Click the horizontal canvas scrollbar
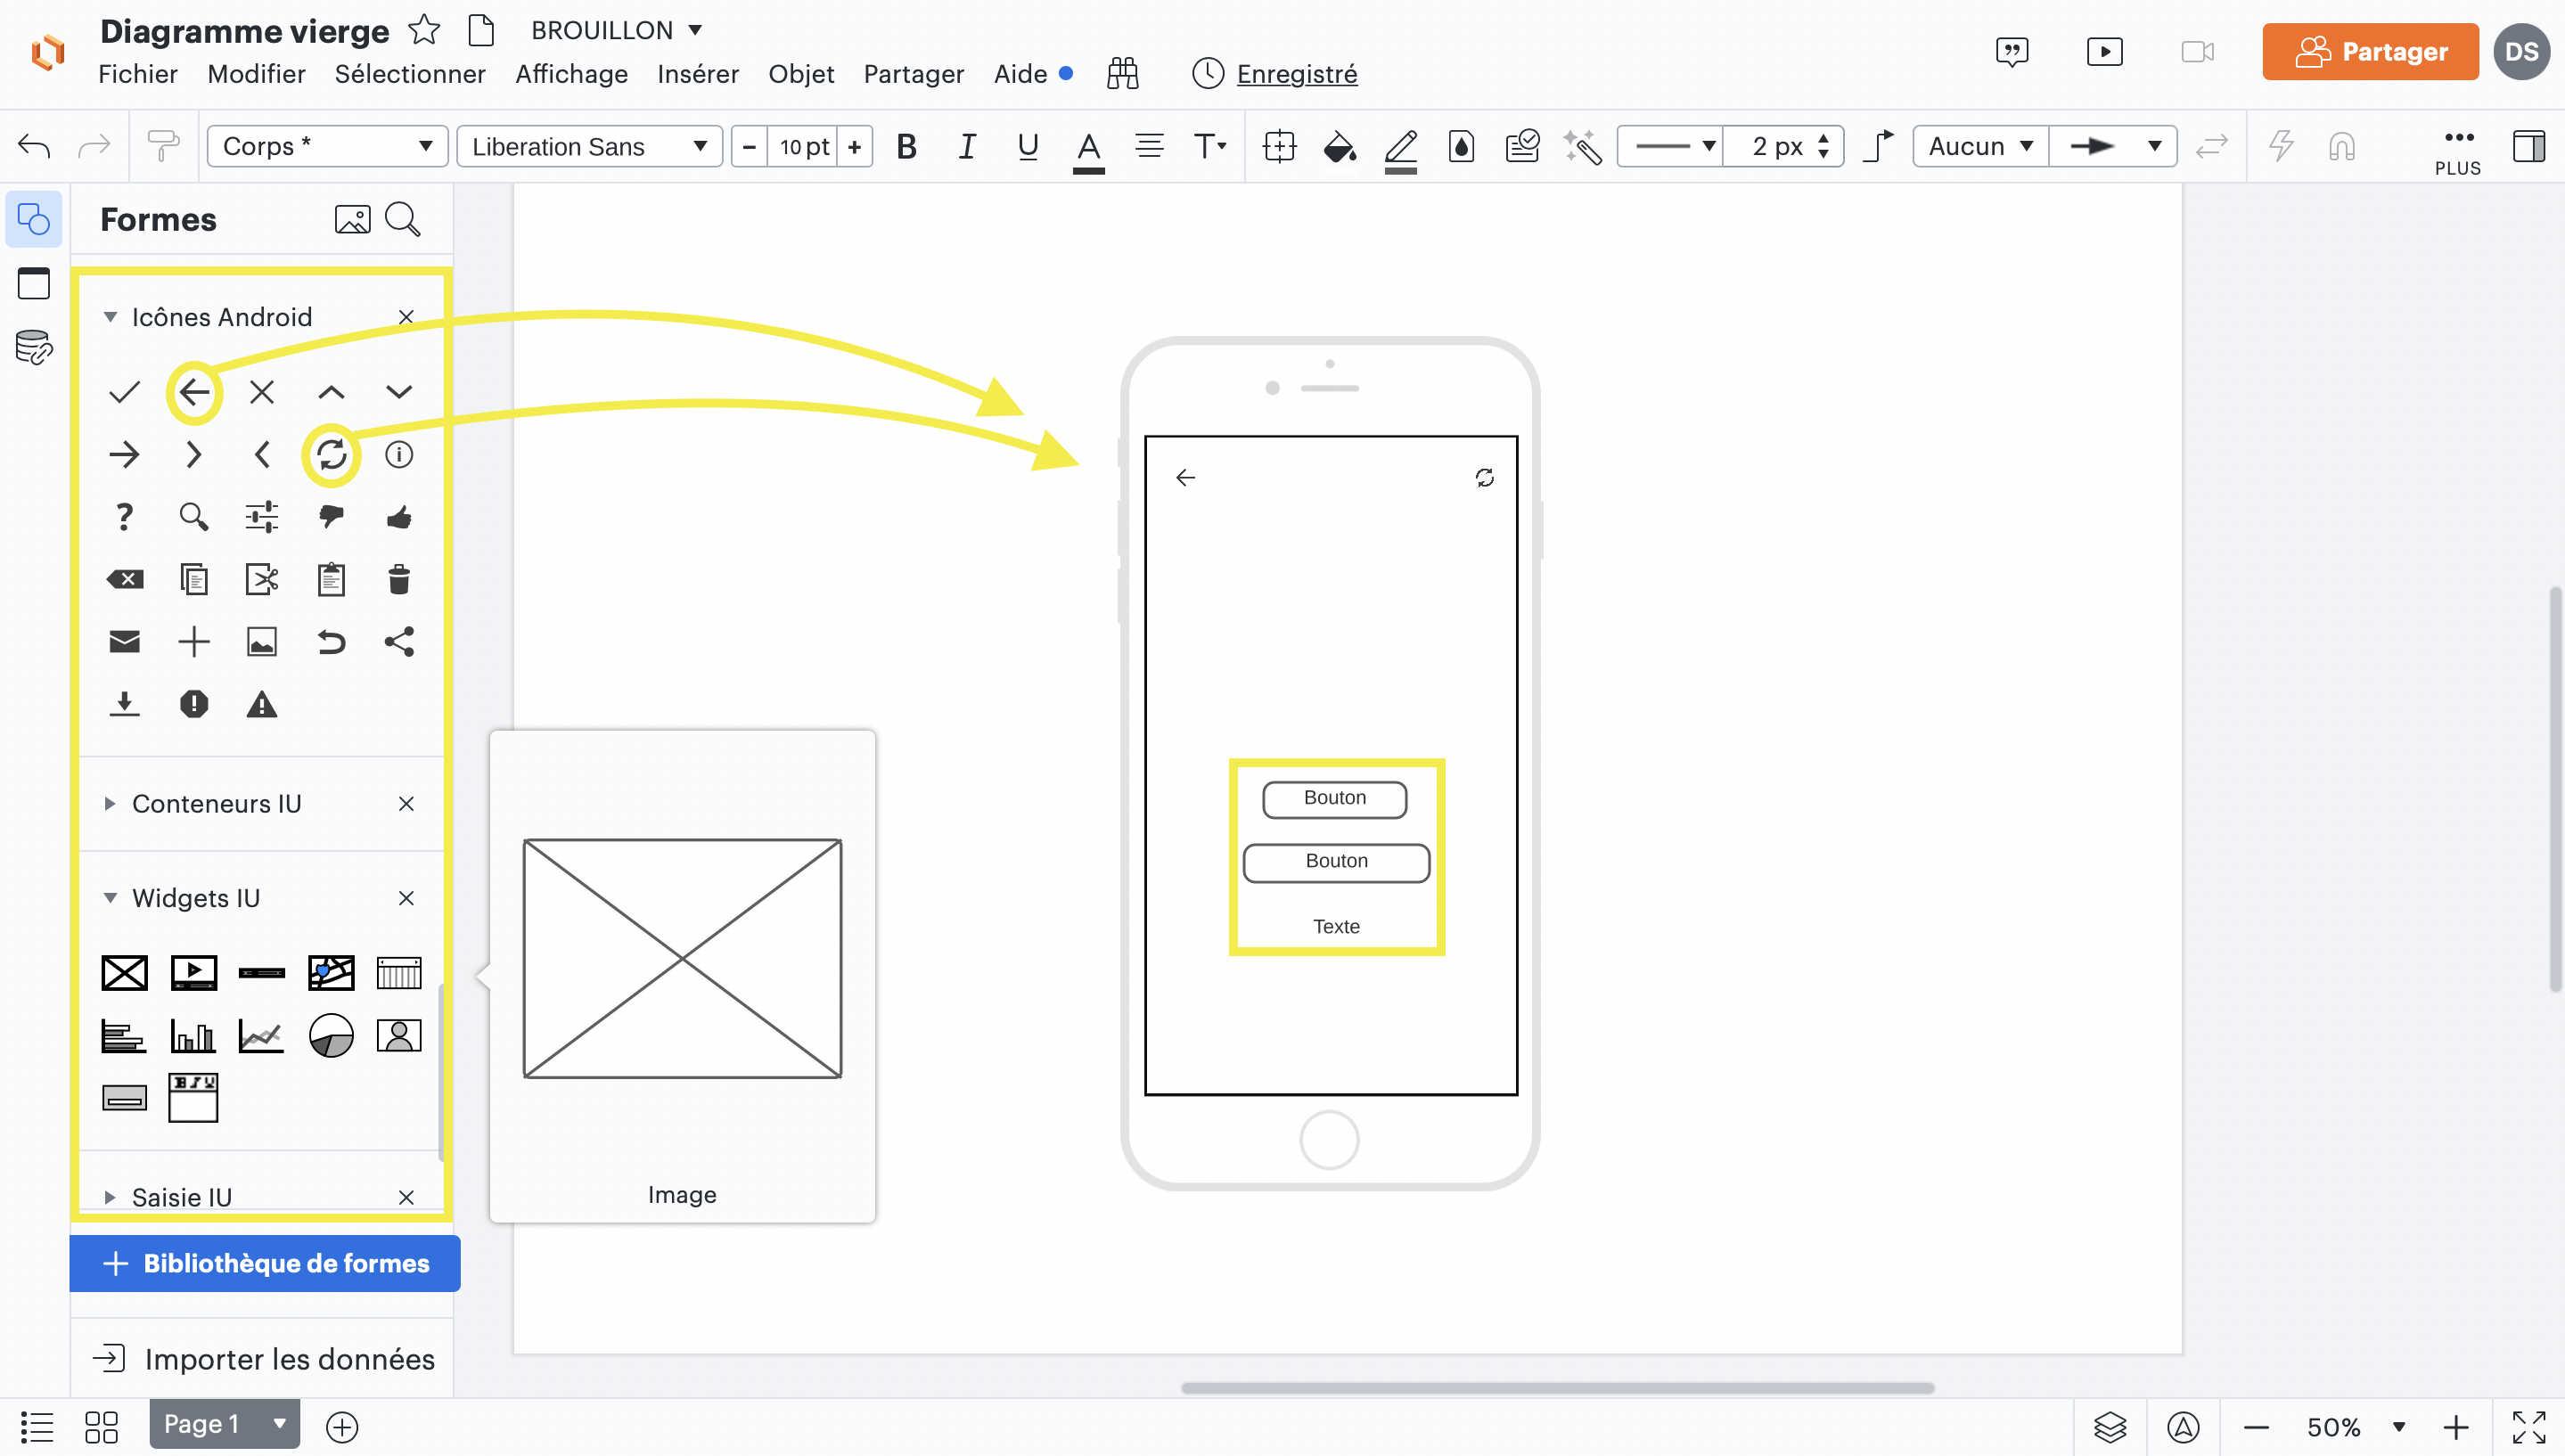The image size is (2565, 1456). (x=1557, y=1388)
